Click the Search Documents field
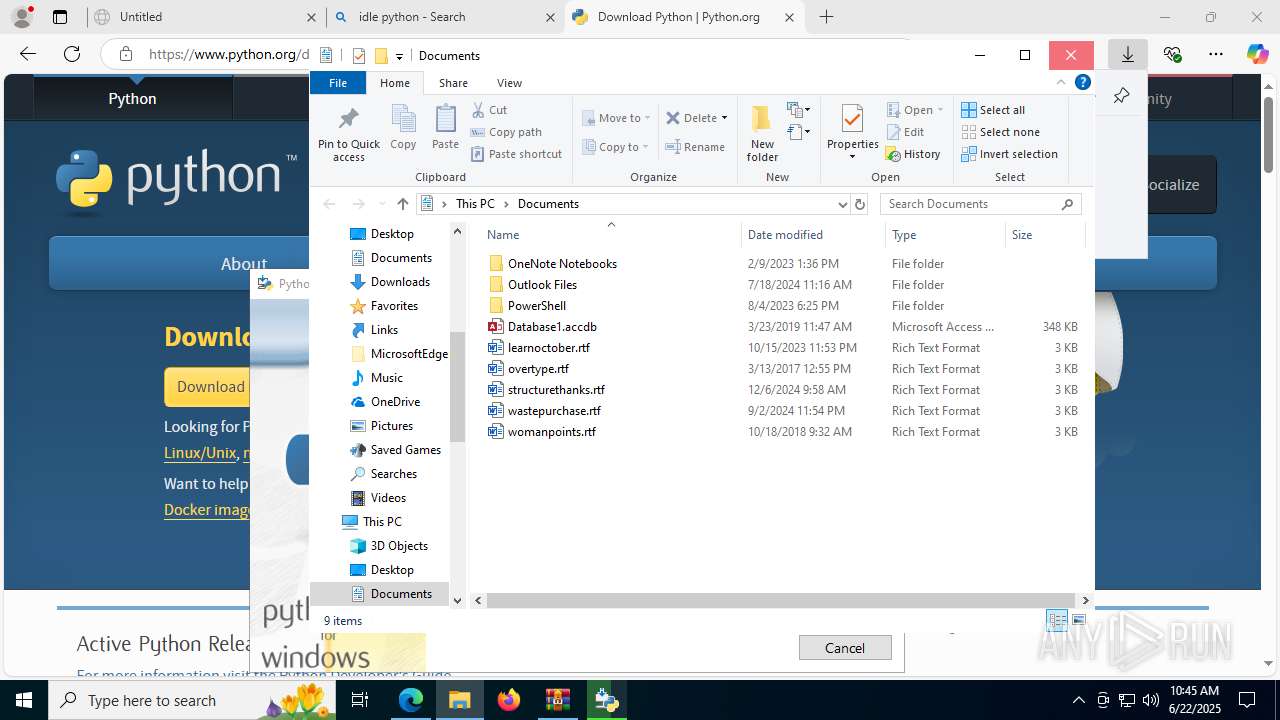Screen dimensions: 1280x720 pos(980,204)
